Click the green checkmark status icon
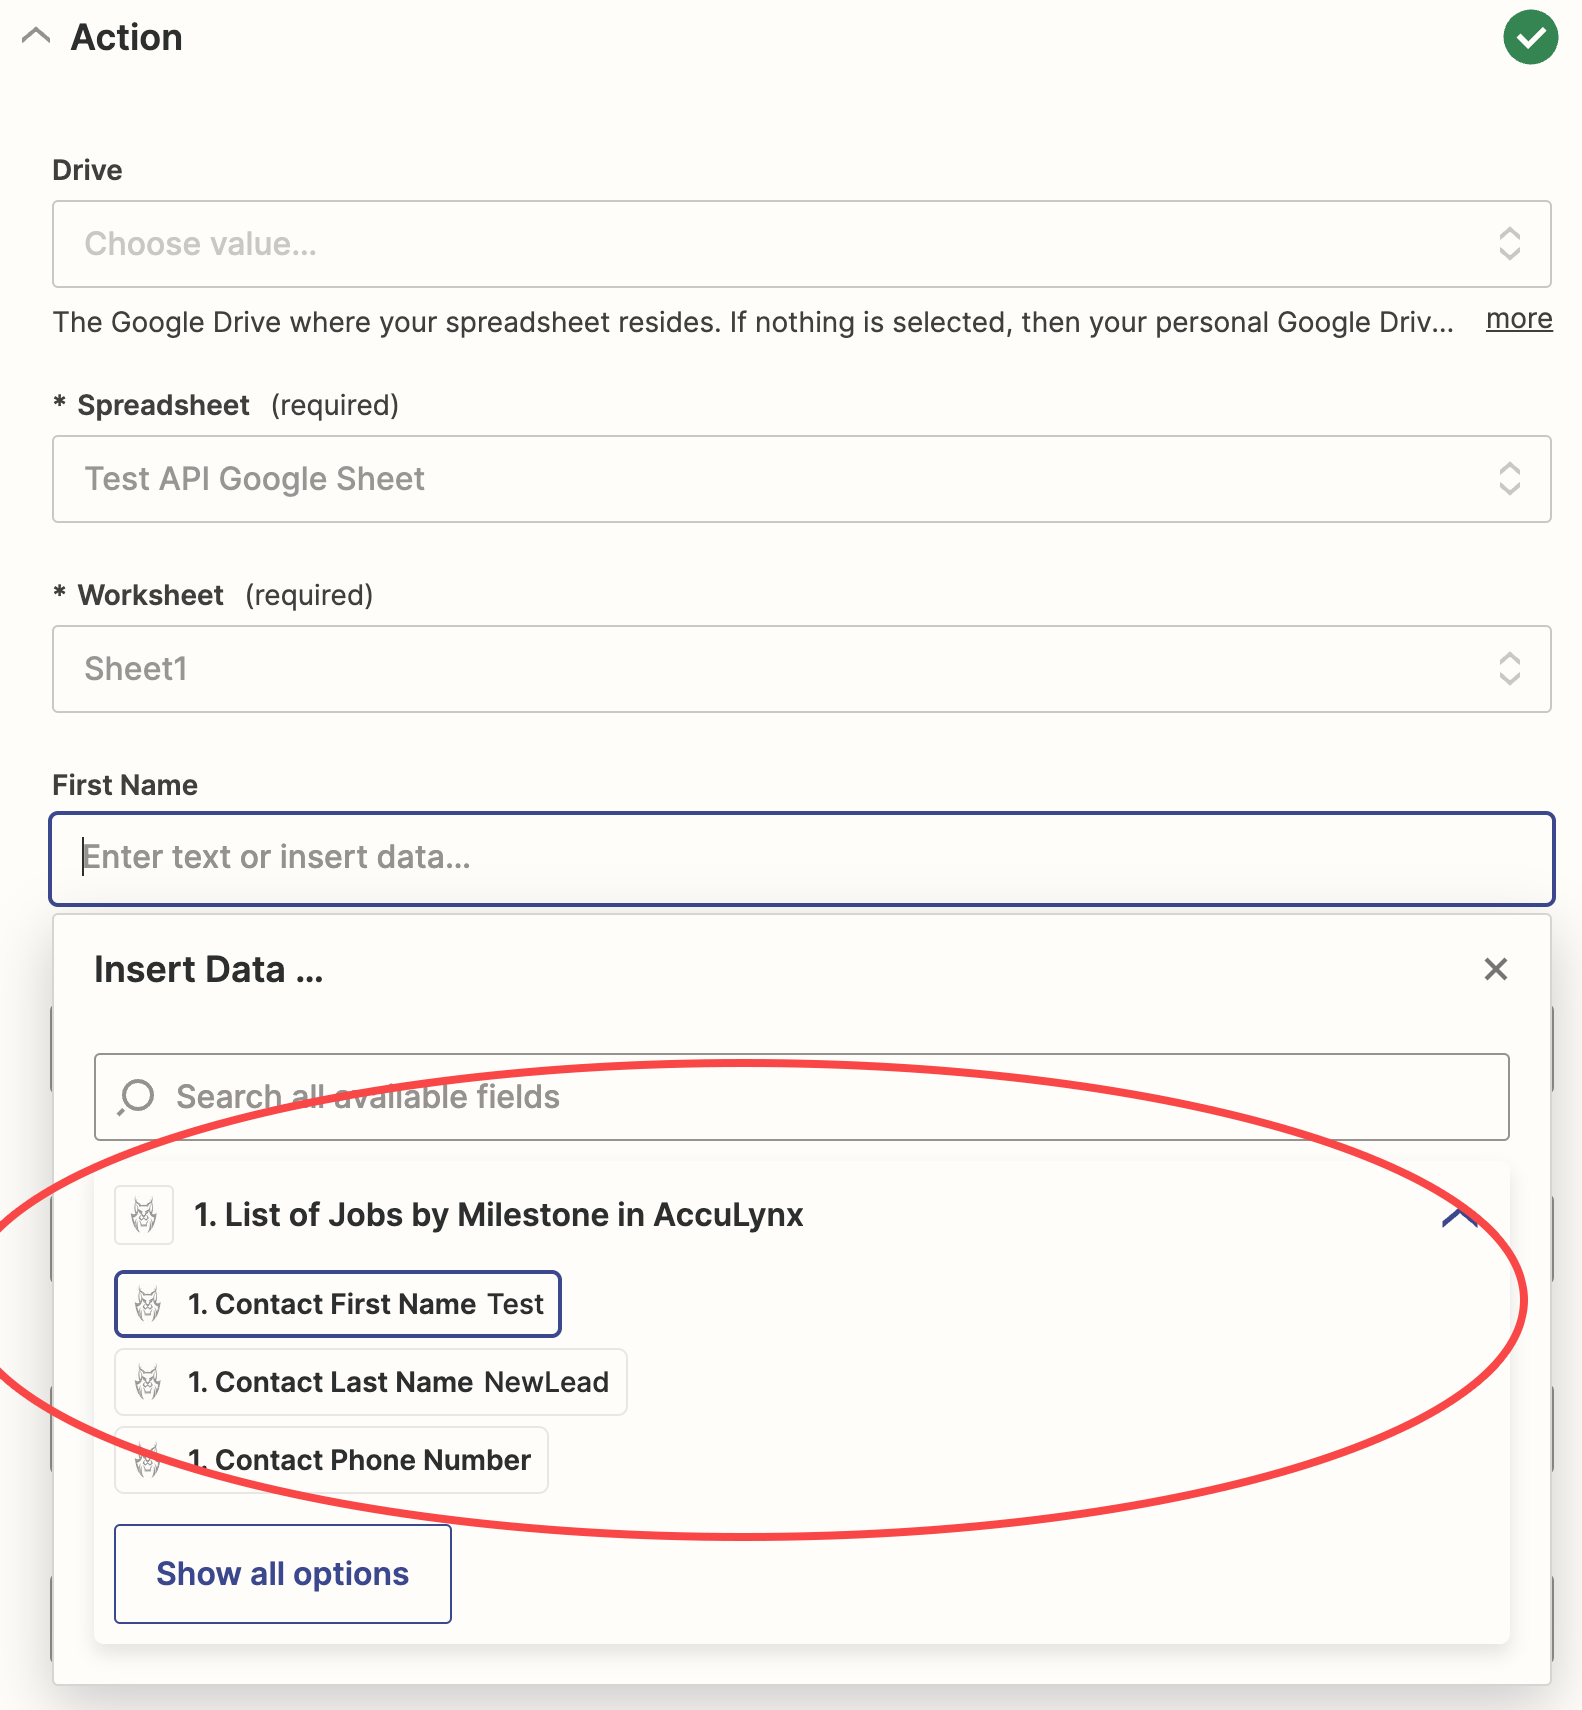 [1530, 37]
